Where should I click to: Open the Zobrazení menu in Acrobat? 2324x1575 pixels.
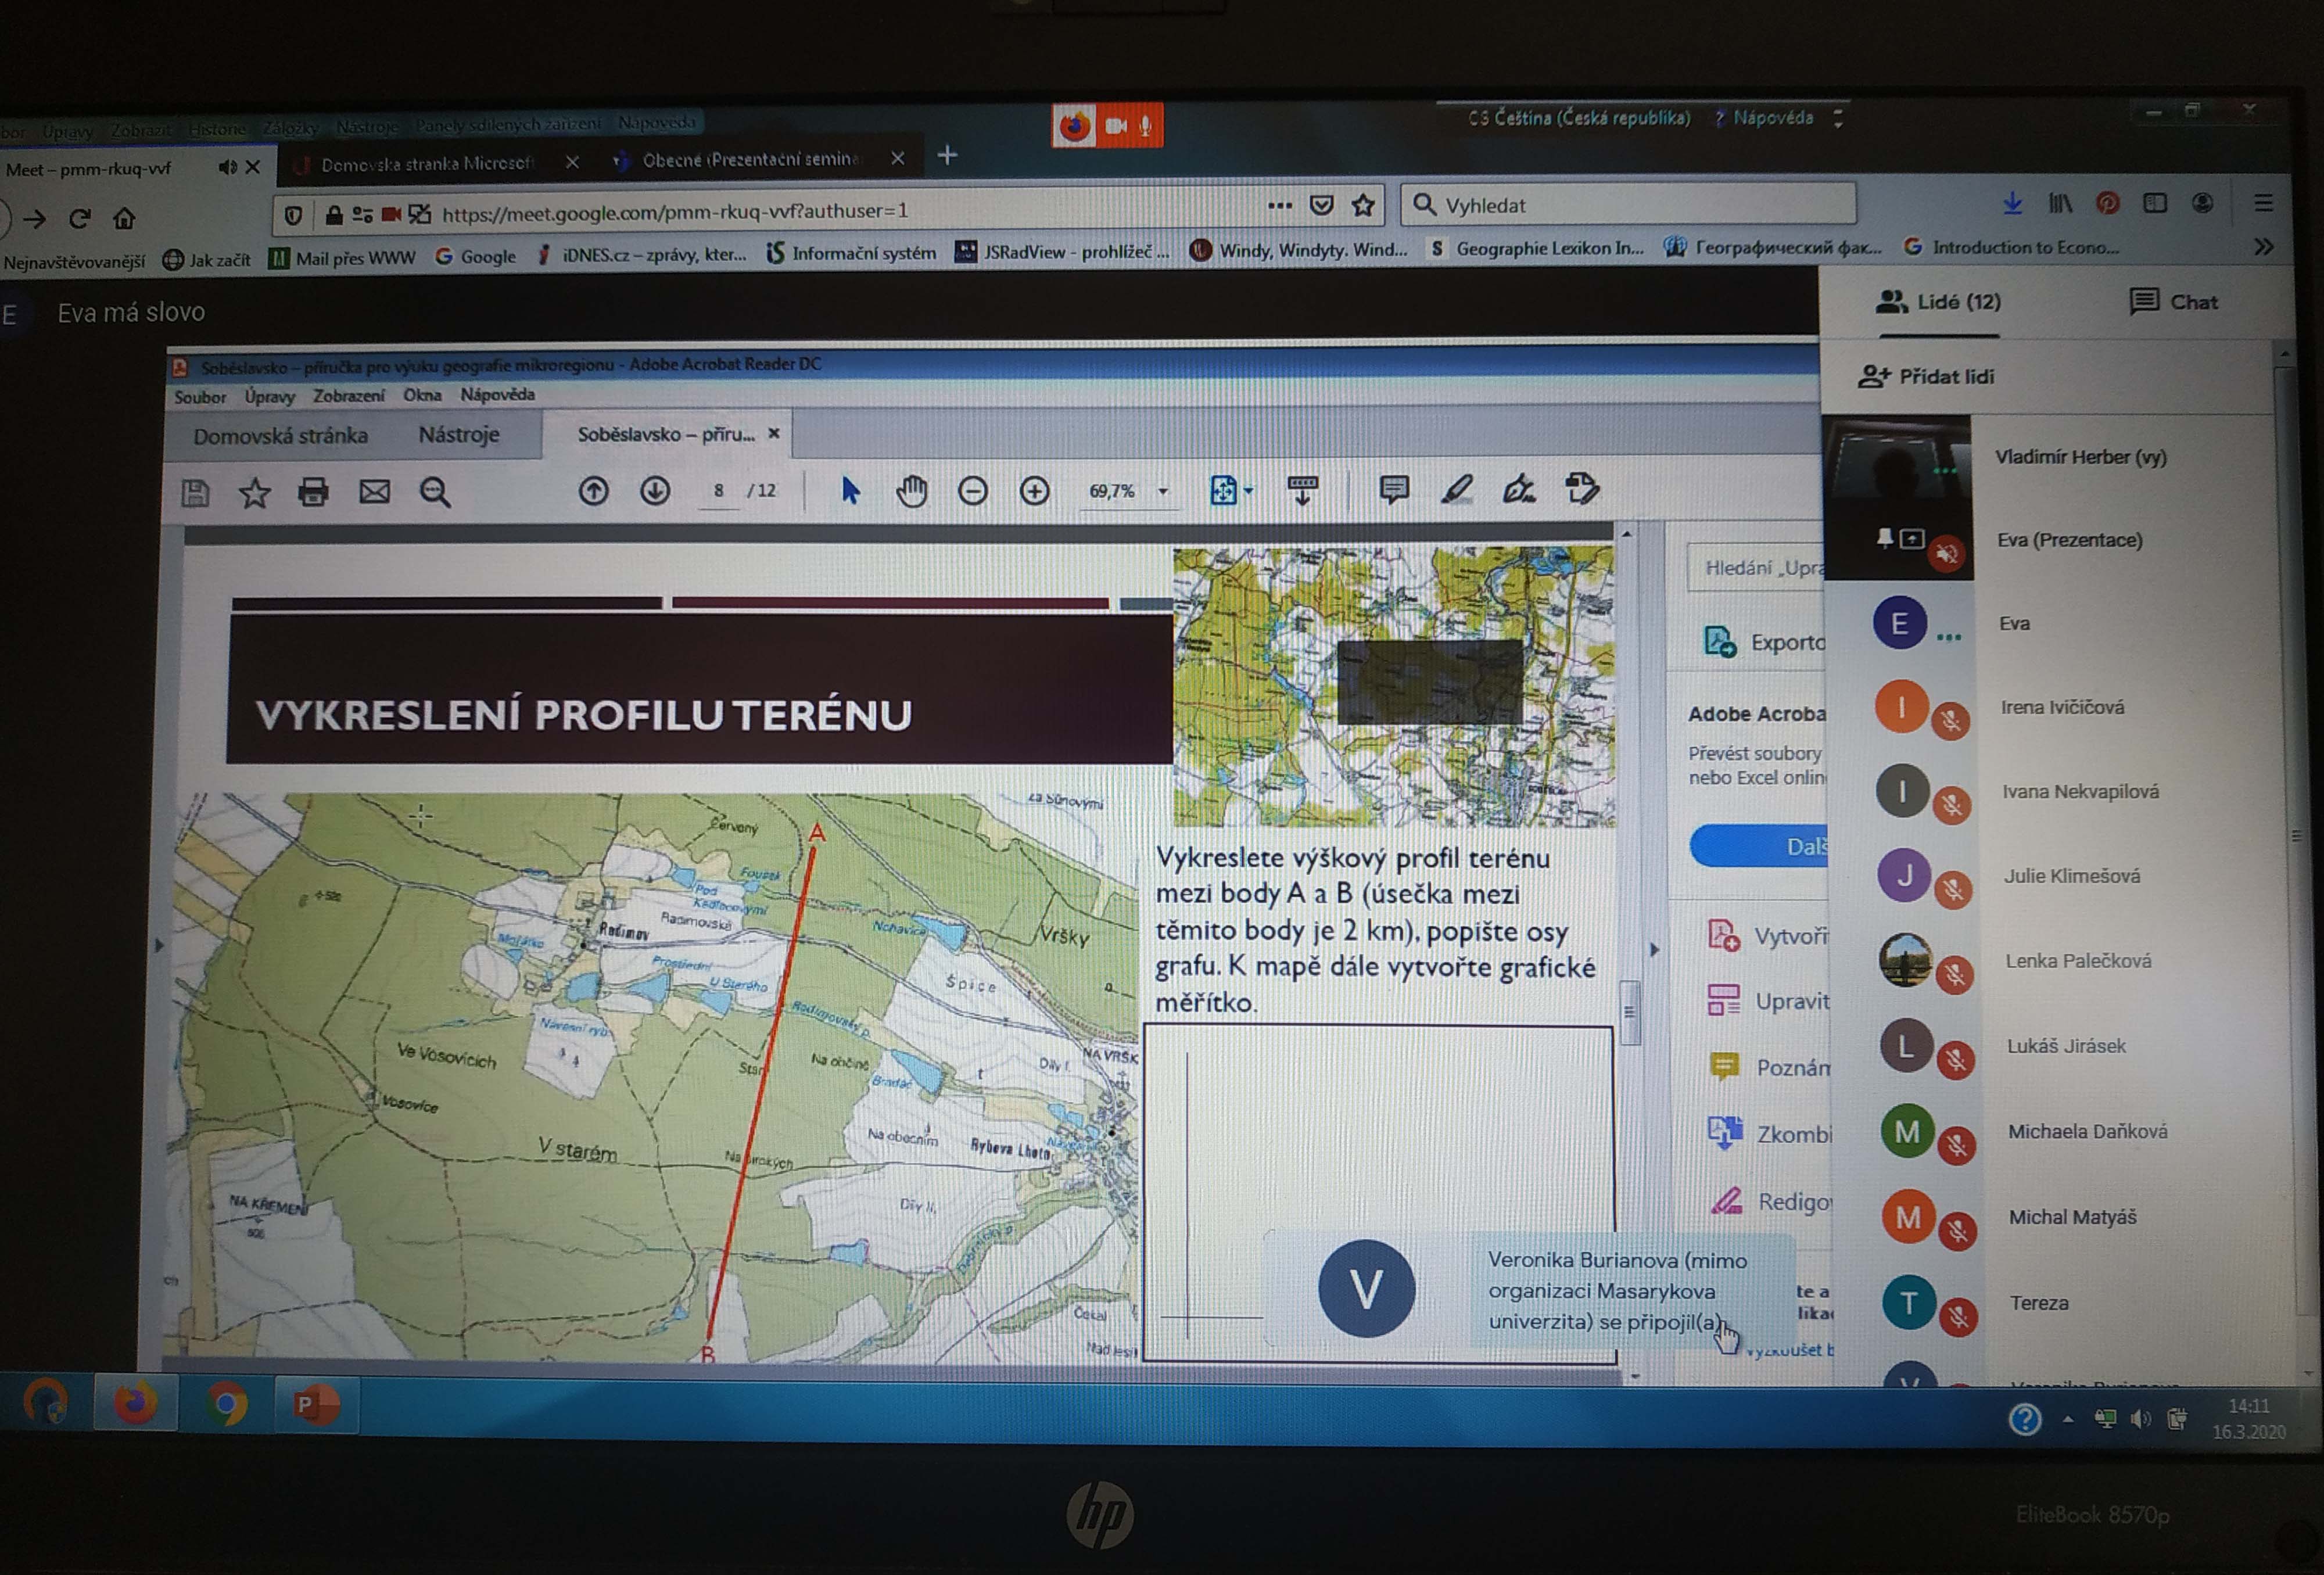(348, 395)
